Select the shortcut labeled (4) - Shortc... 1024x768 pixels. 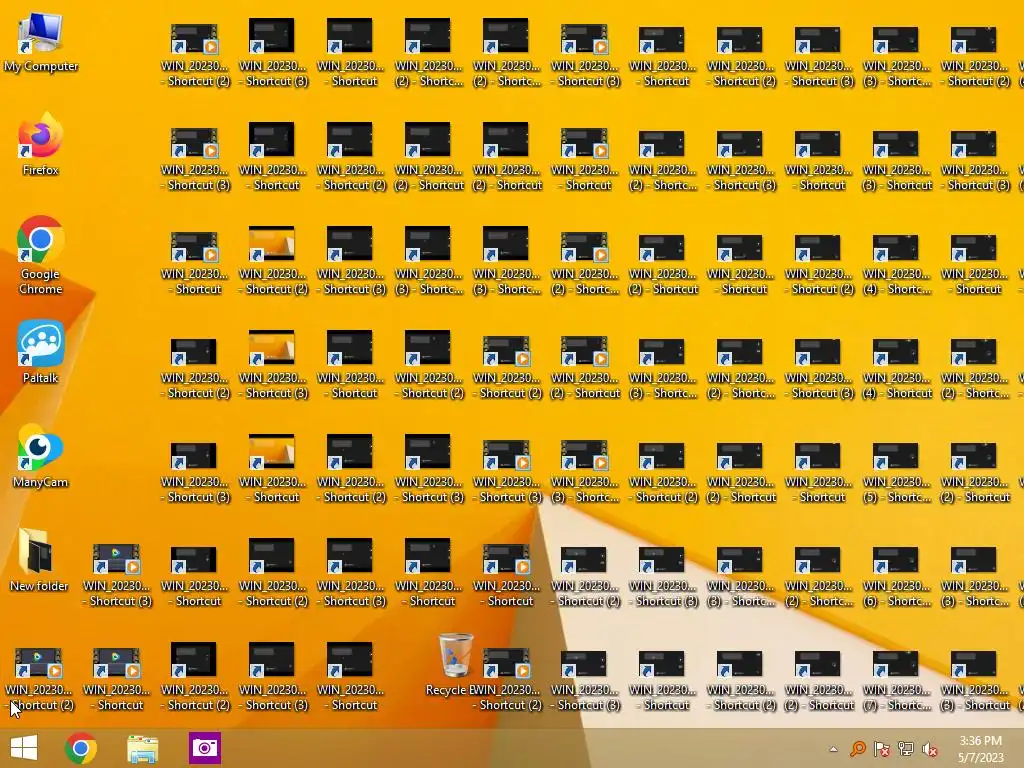click(x=897, y=264)
